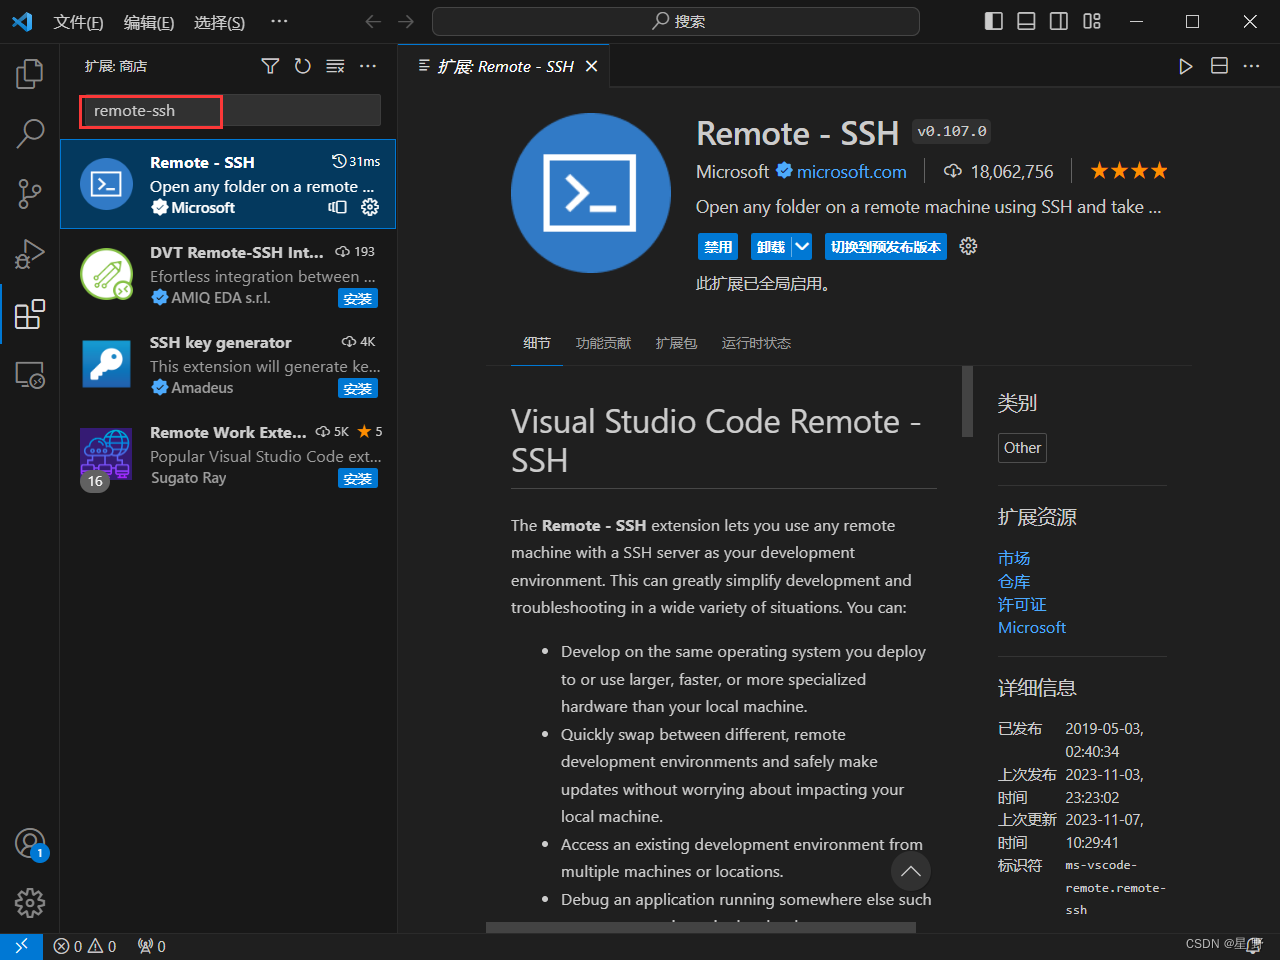Click the 禁用 disable button
Viewport: 1280px width, 960px height.
pos(718,246)
